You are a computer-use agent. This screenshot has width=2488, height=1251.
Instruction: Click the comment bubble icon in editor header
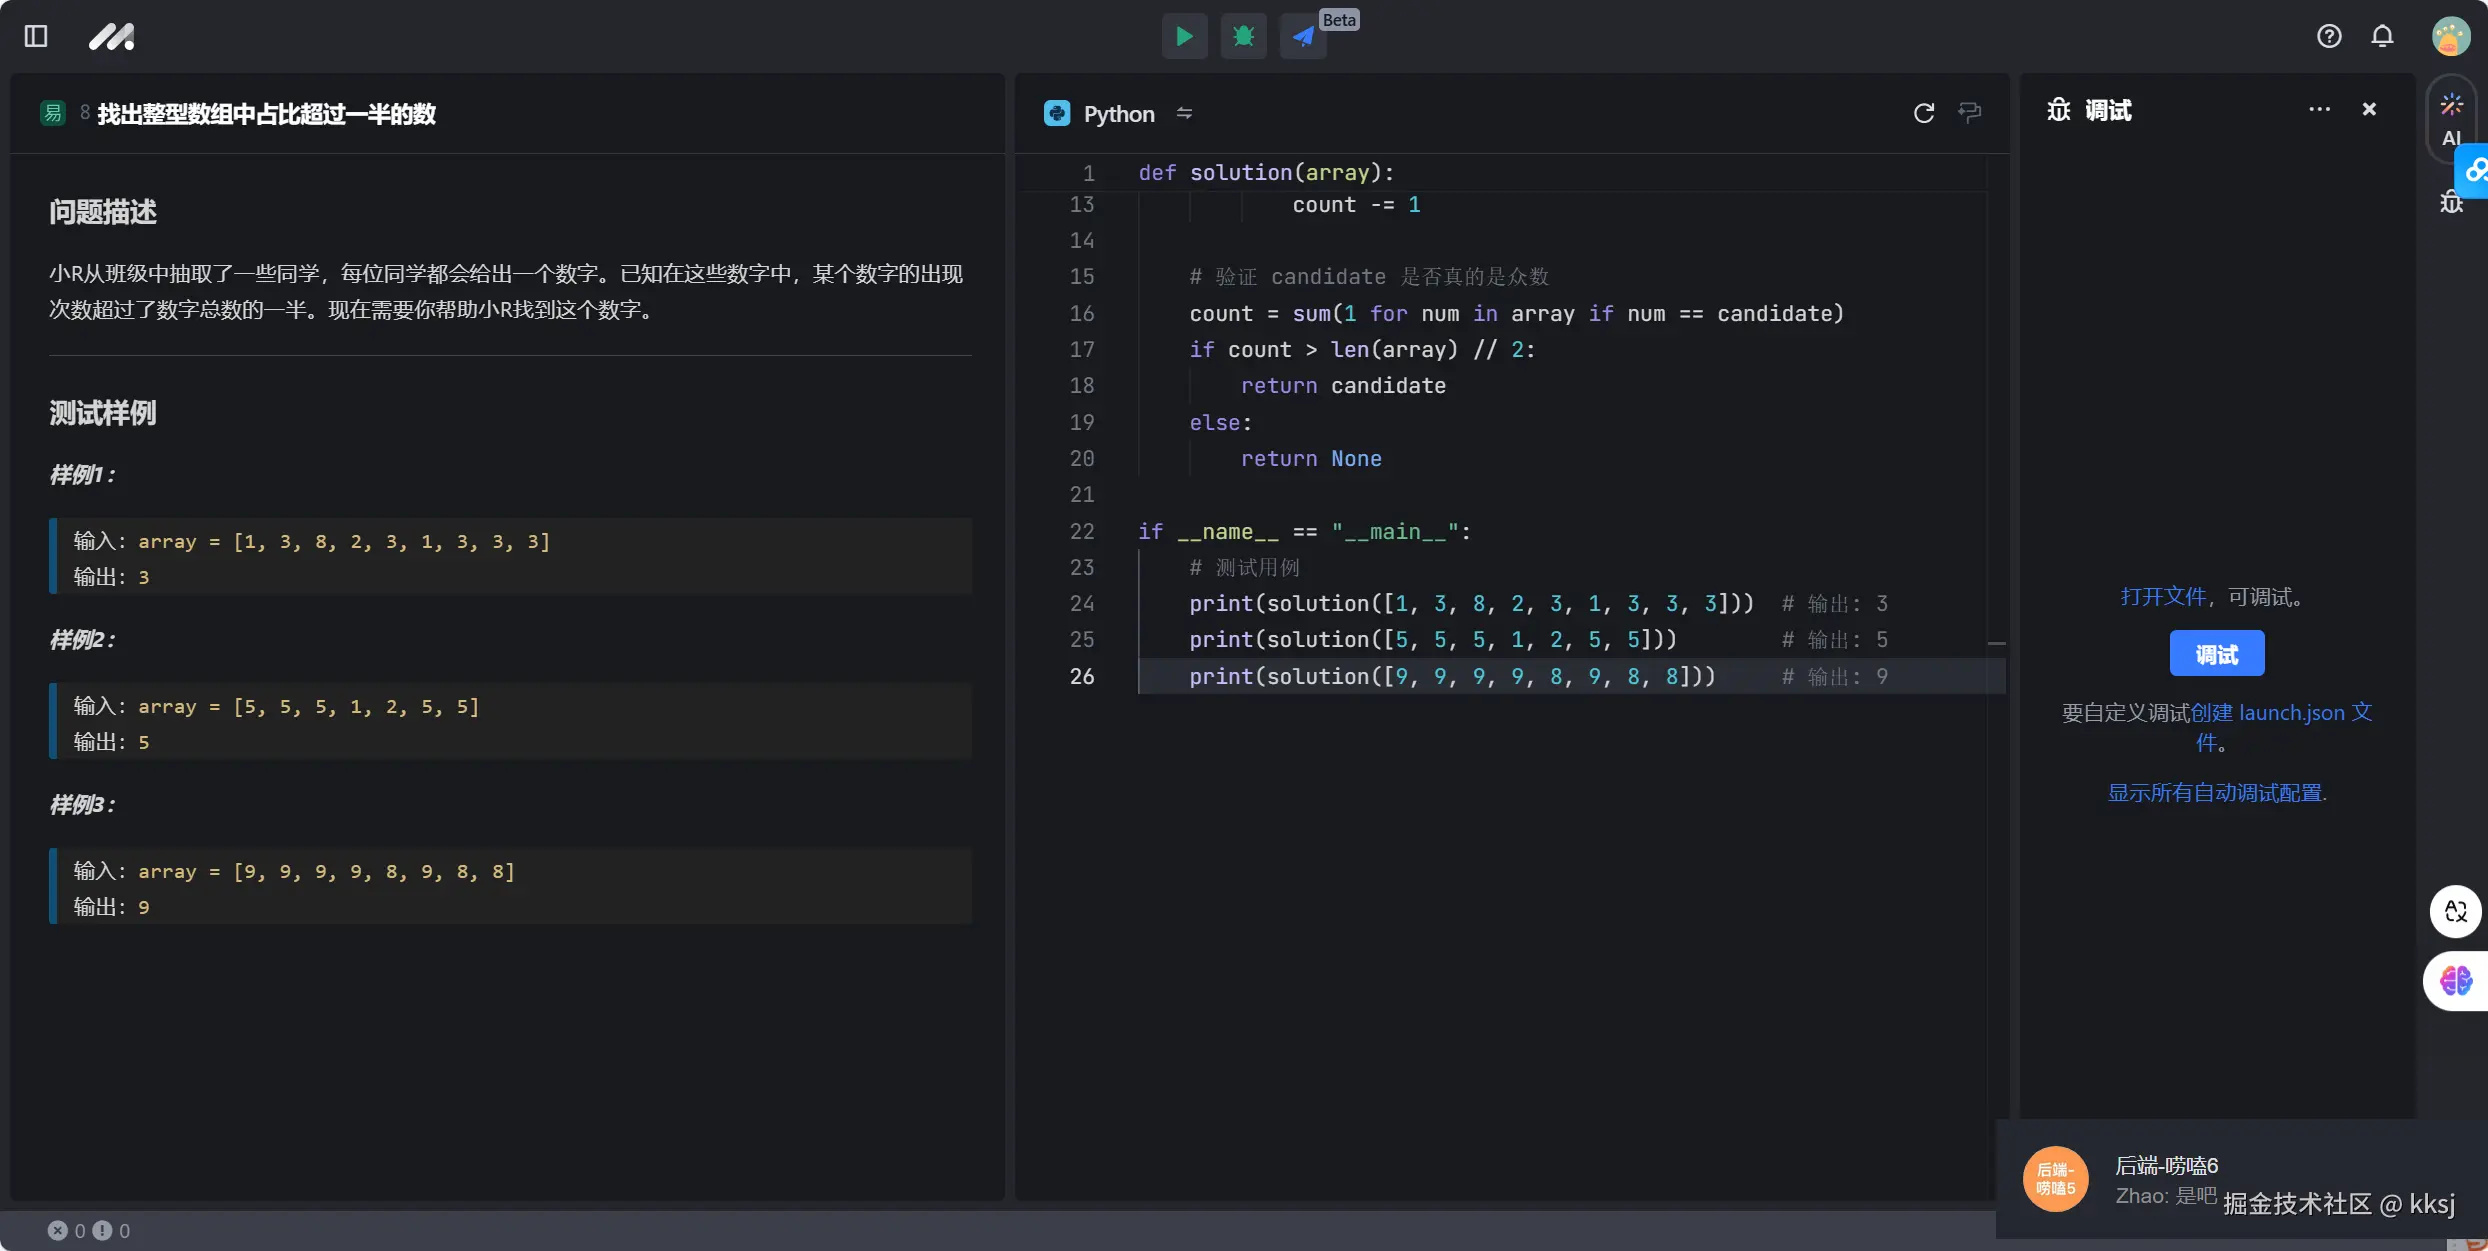[x=1970, y=113]
